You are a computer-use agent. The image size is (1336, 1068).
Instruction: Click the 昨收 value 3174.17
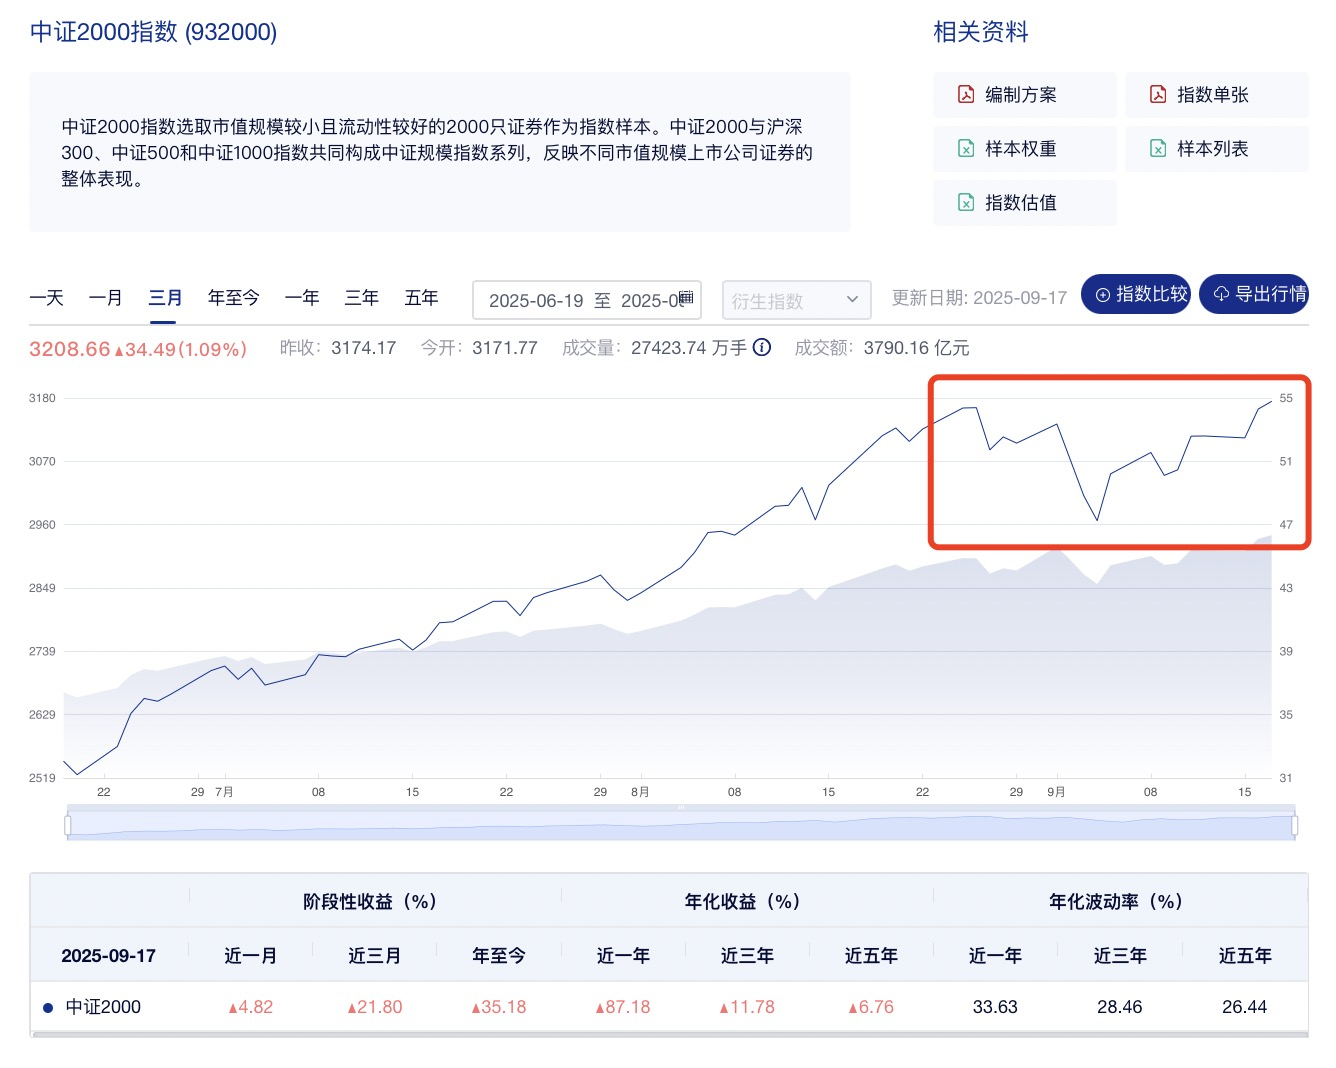click(x=364, y=348)
